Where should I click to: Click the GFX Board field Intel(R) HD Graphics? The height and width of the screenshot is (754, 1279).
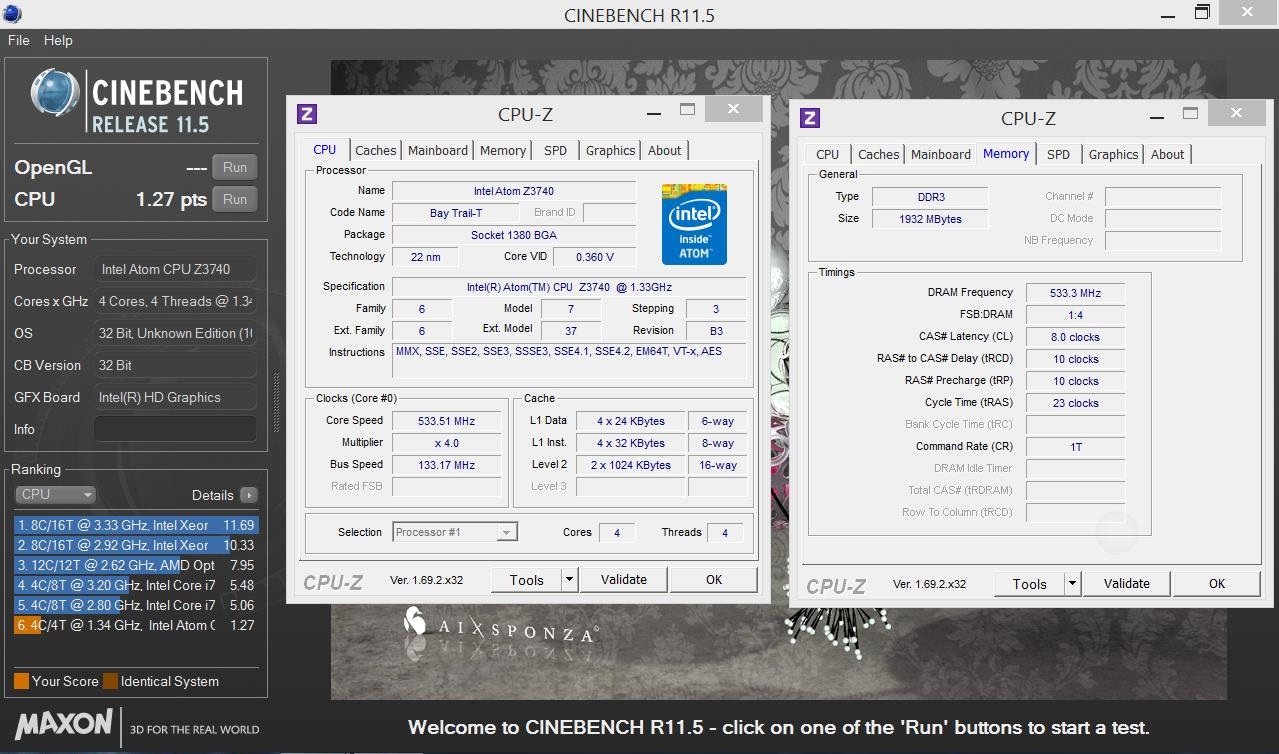click(x=175, y=397)
